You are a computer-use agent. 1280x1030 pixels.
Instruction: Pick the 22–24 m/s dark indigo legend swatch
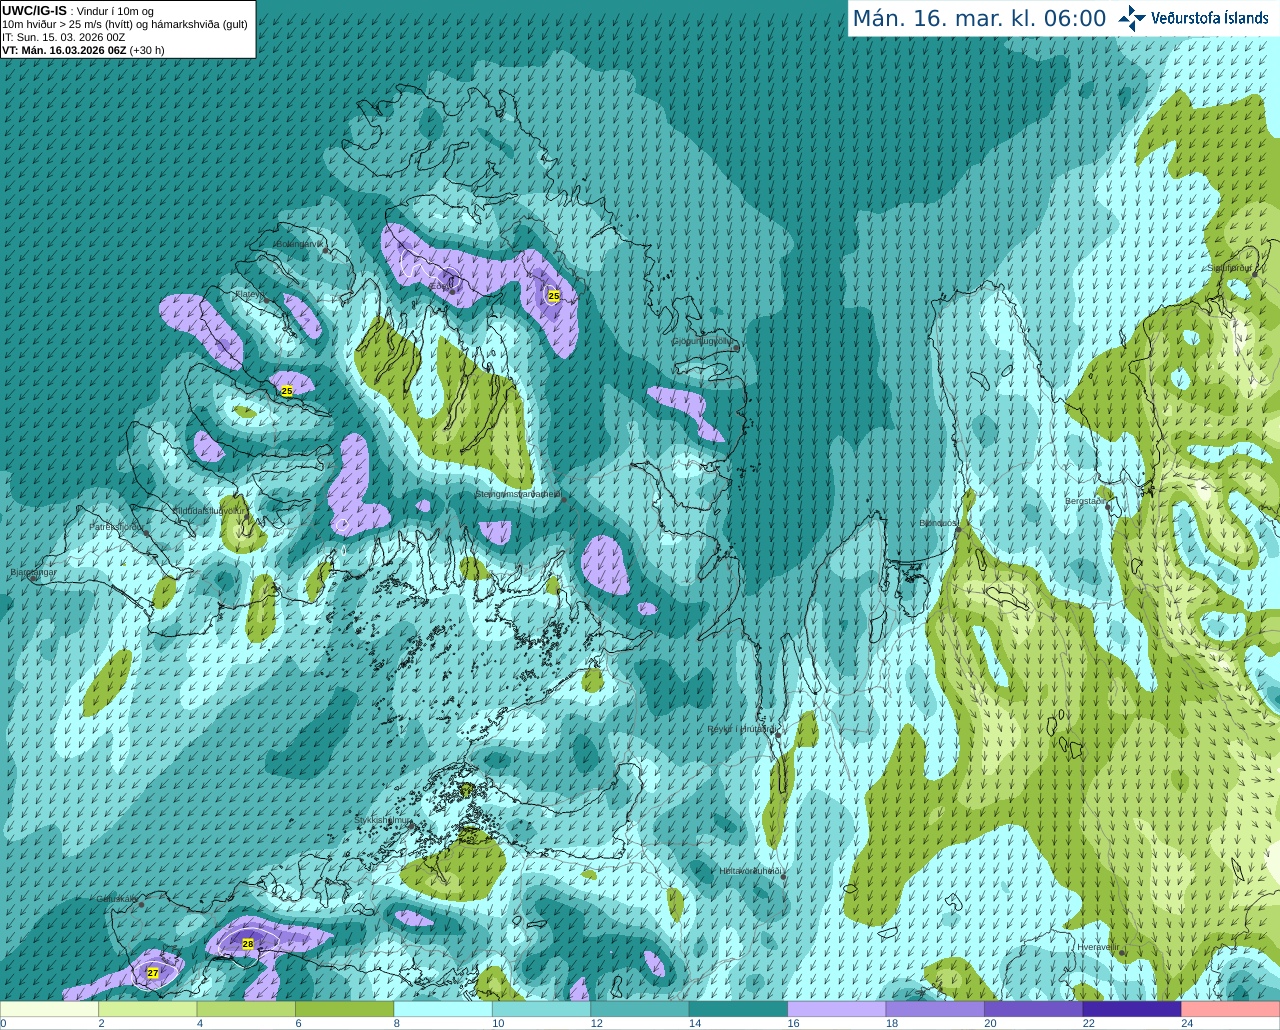point(1132,1009)
